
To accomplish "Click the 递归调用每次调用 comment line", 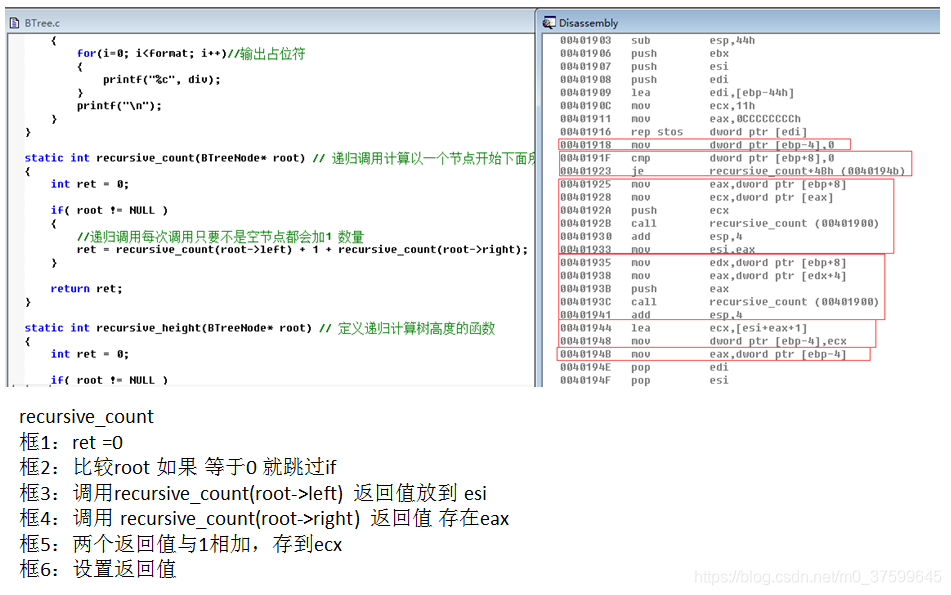I will coord(221,237).
